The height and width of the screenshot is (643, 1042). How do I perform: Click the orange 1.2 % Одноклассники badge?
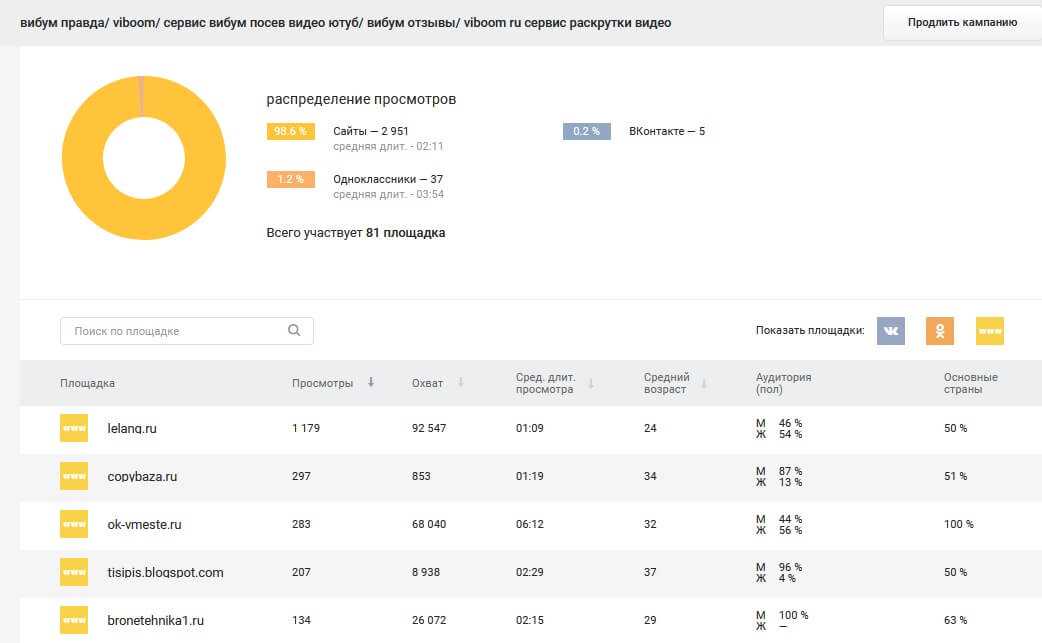tap(290, 180)
